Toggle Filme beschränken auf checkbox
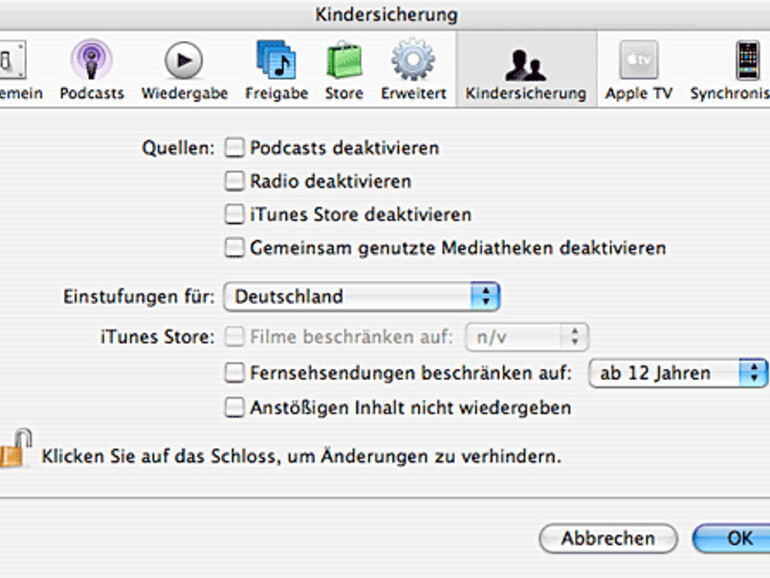 pos(234,337)
